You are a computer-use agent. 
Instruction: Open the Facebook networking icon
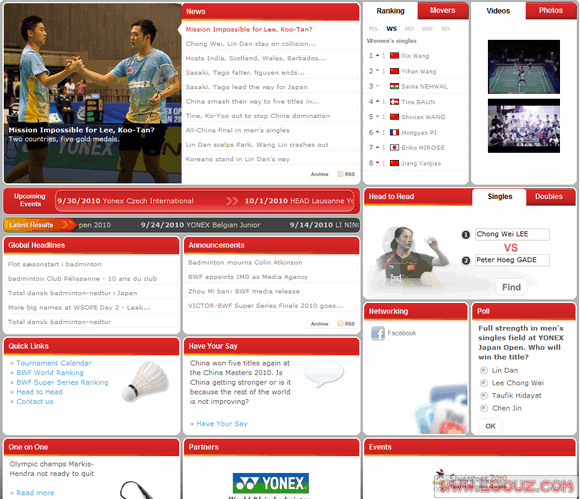(378, 333)
